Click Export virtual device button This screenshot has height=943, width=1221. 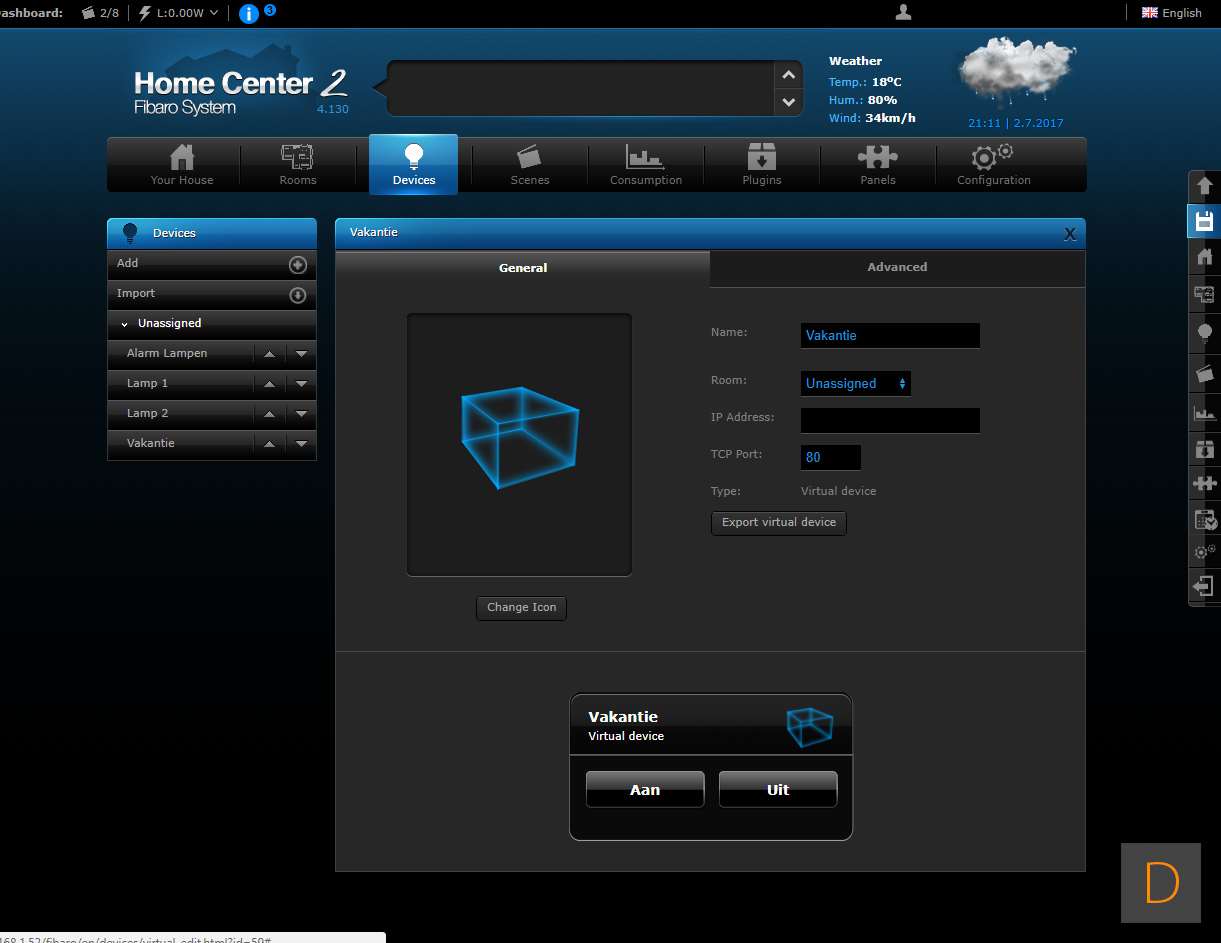coord(778,522)
